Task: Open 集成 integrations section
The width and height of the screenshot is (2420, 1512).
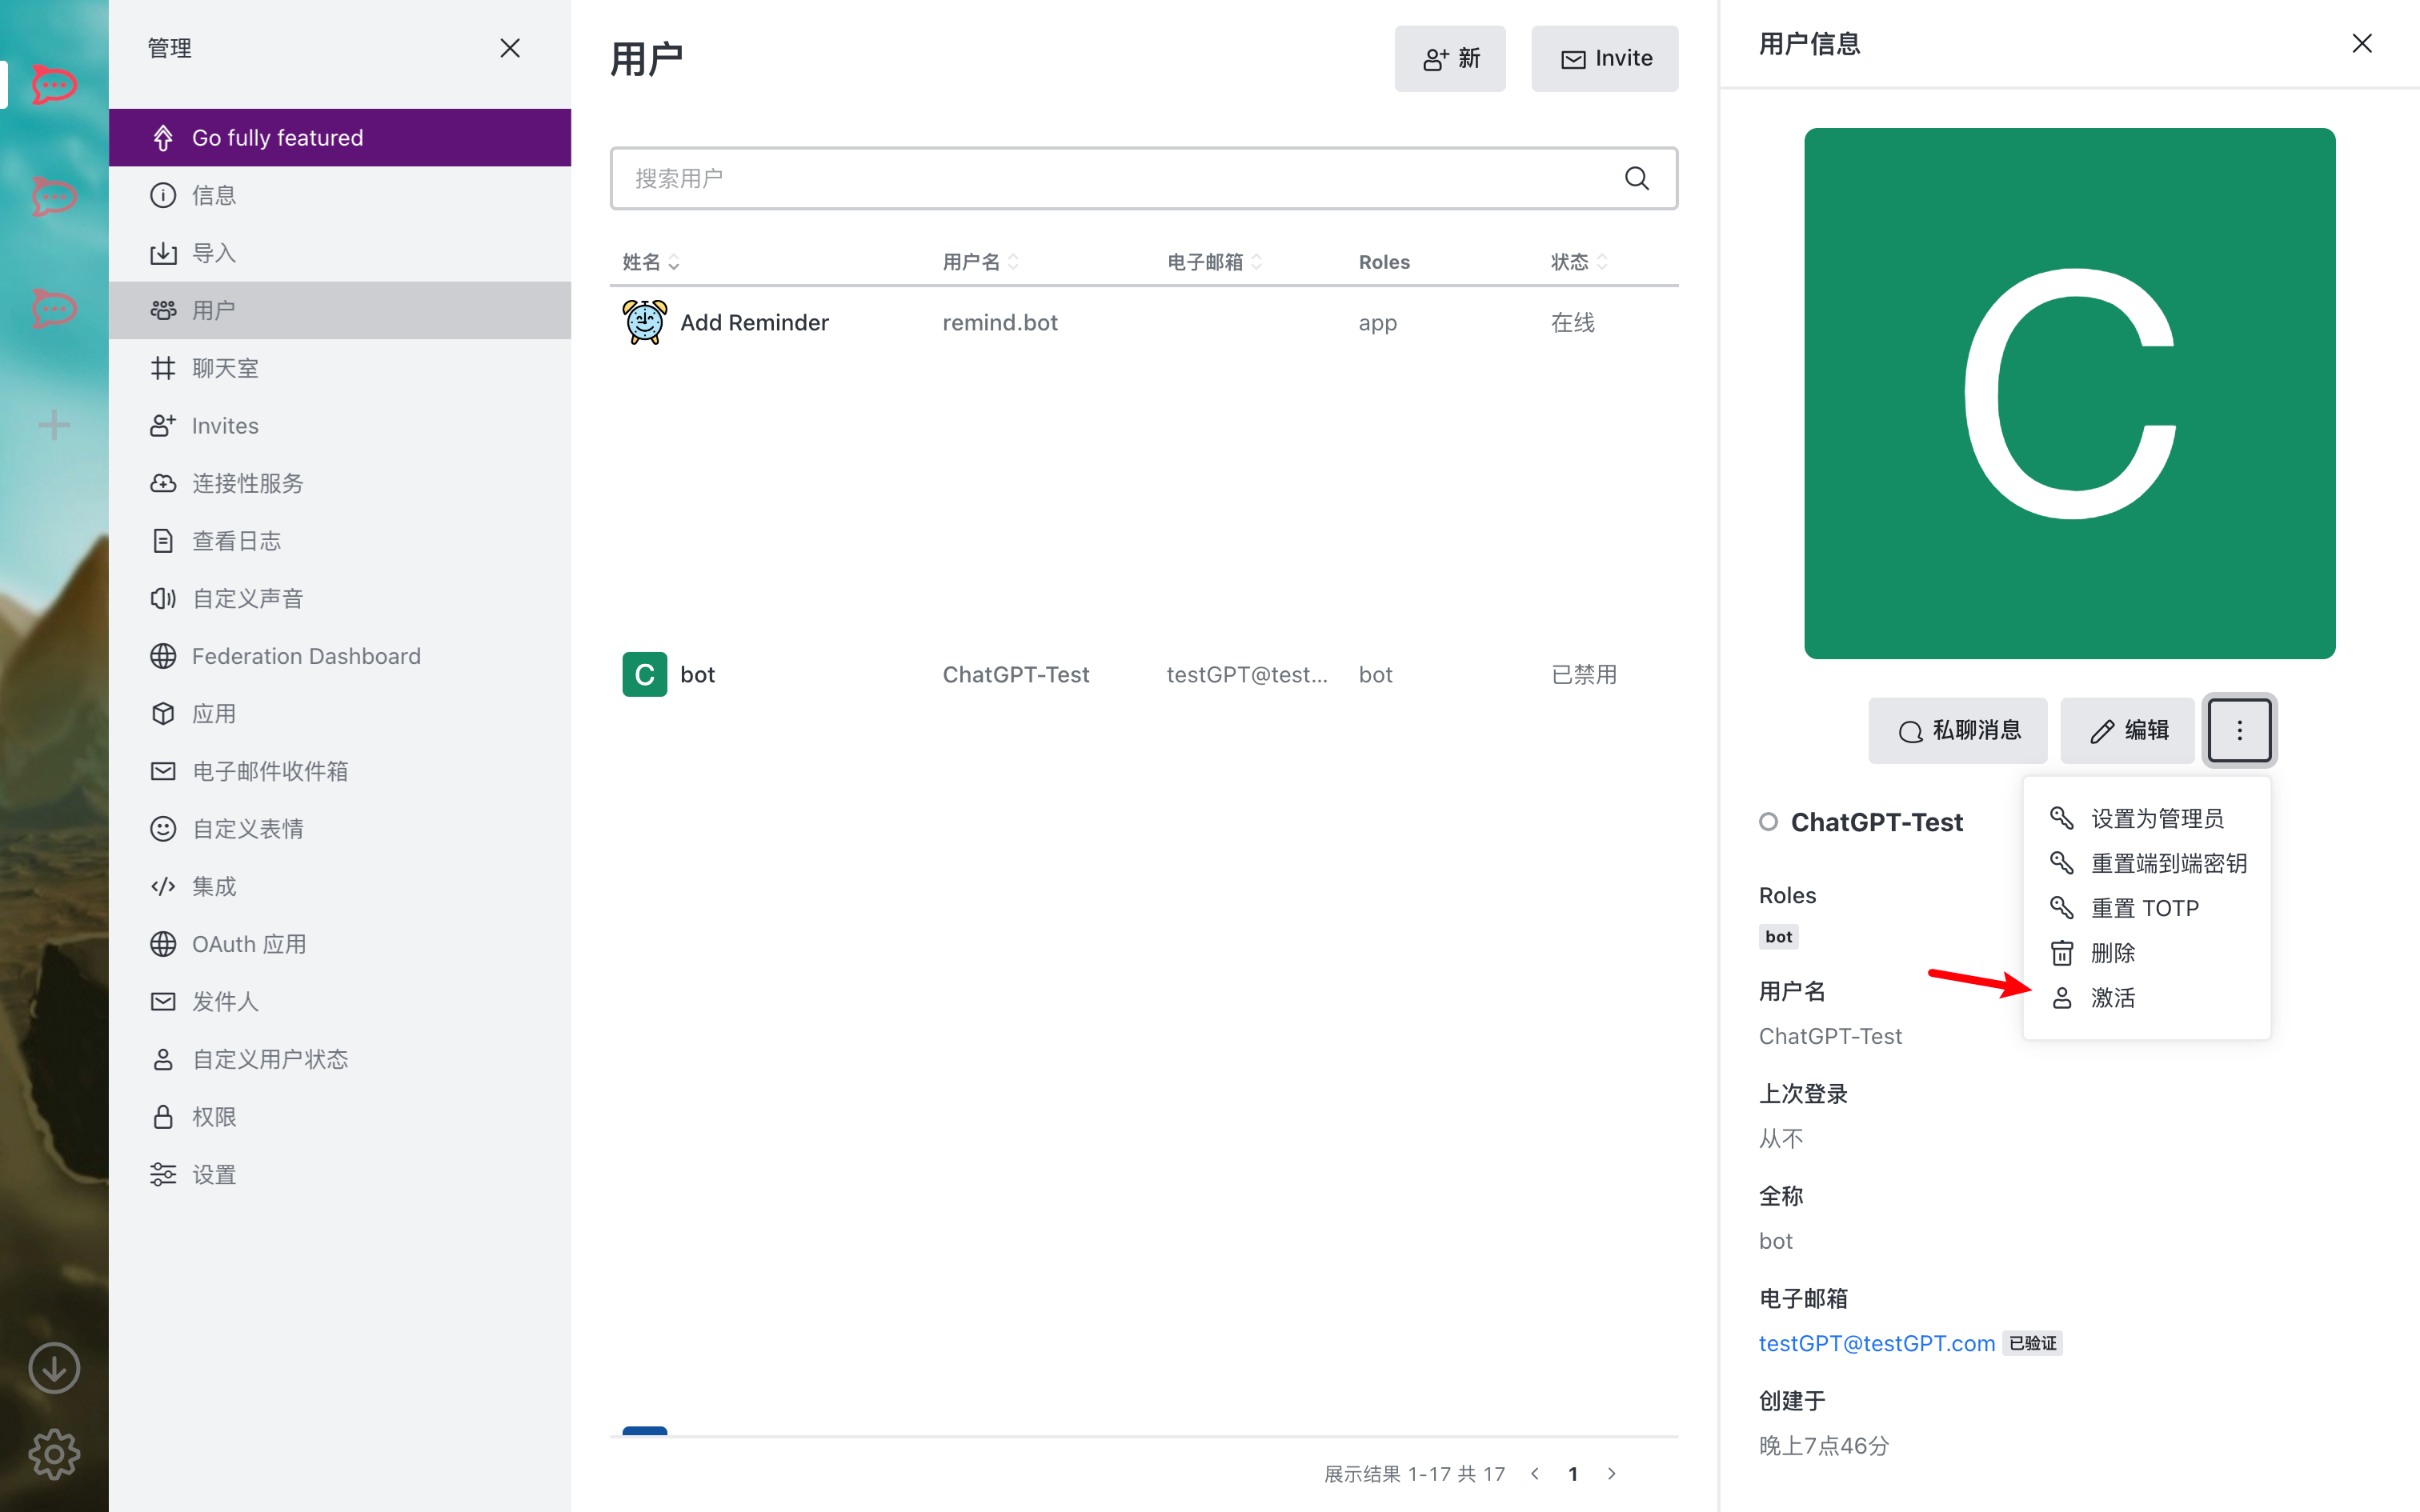Action: pyautogui.click(x=340, y=886)
